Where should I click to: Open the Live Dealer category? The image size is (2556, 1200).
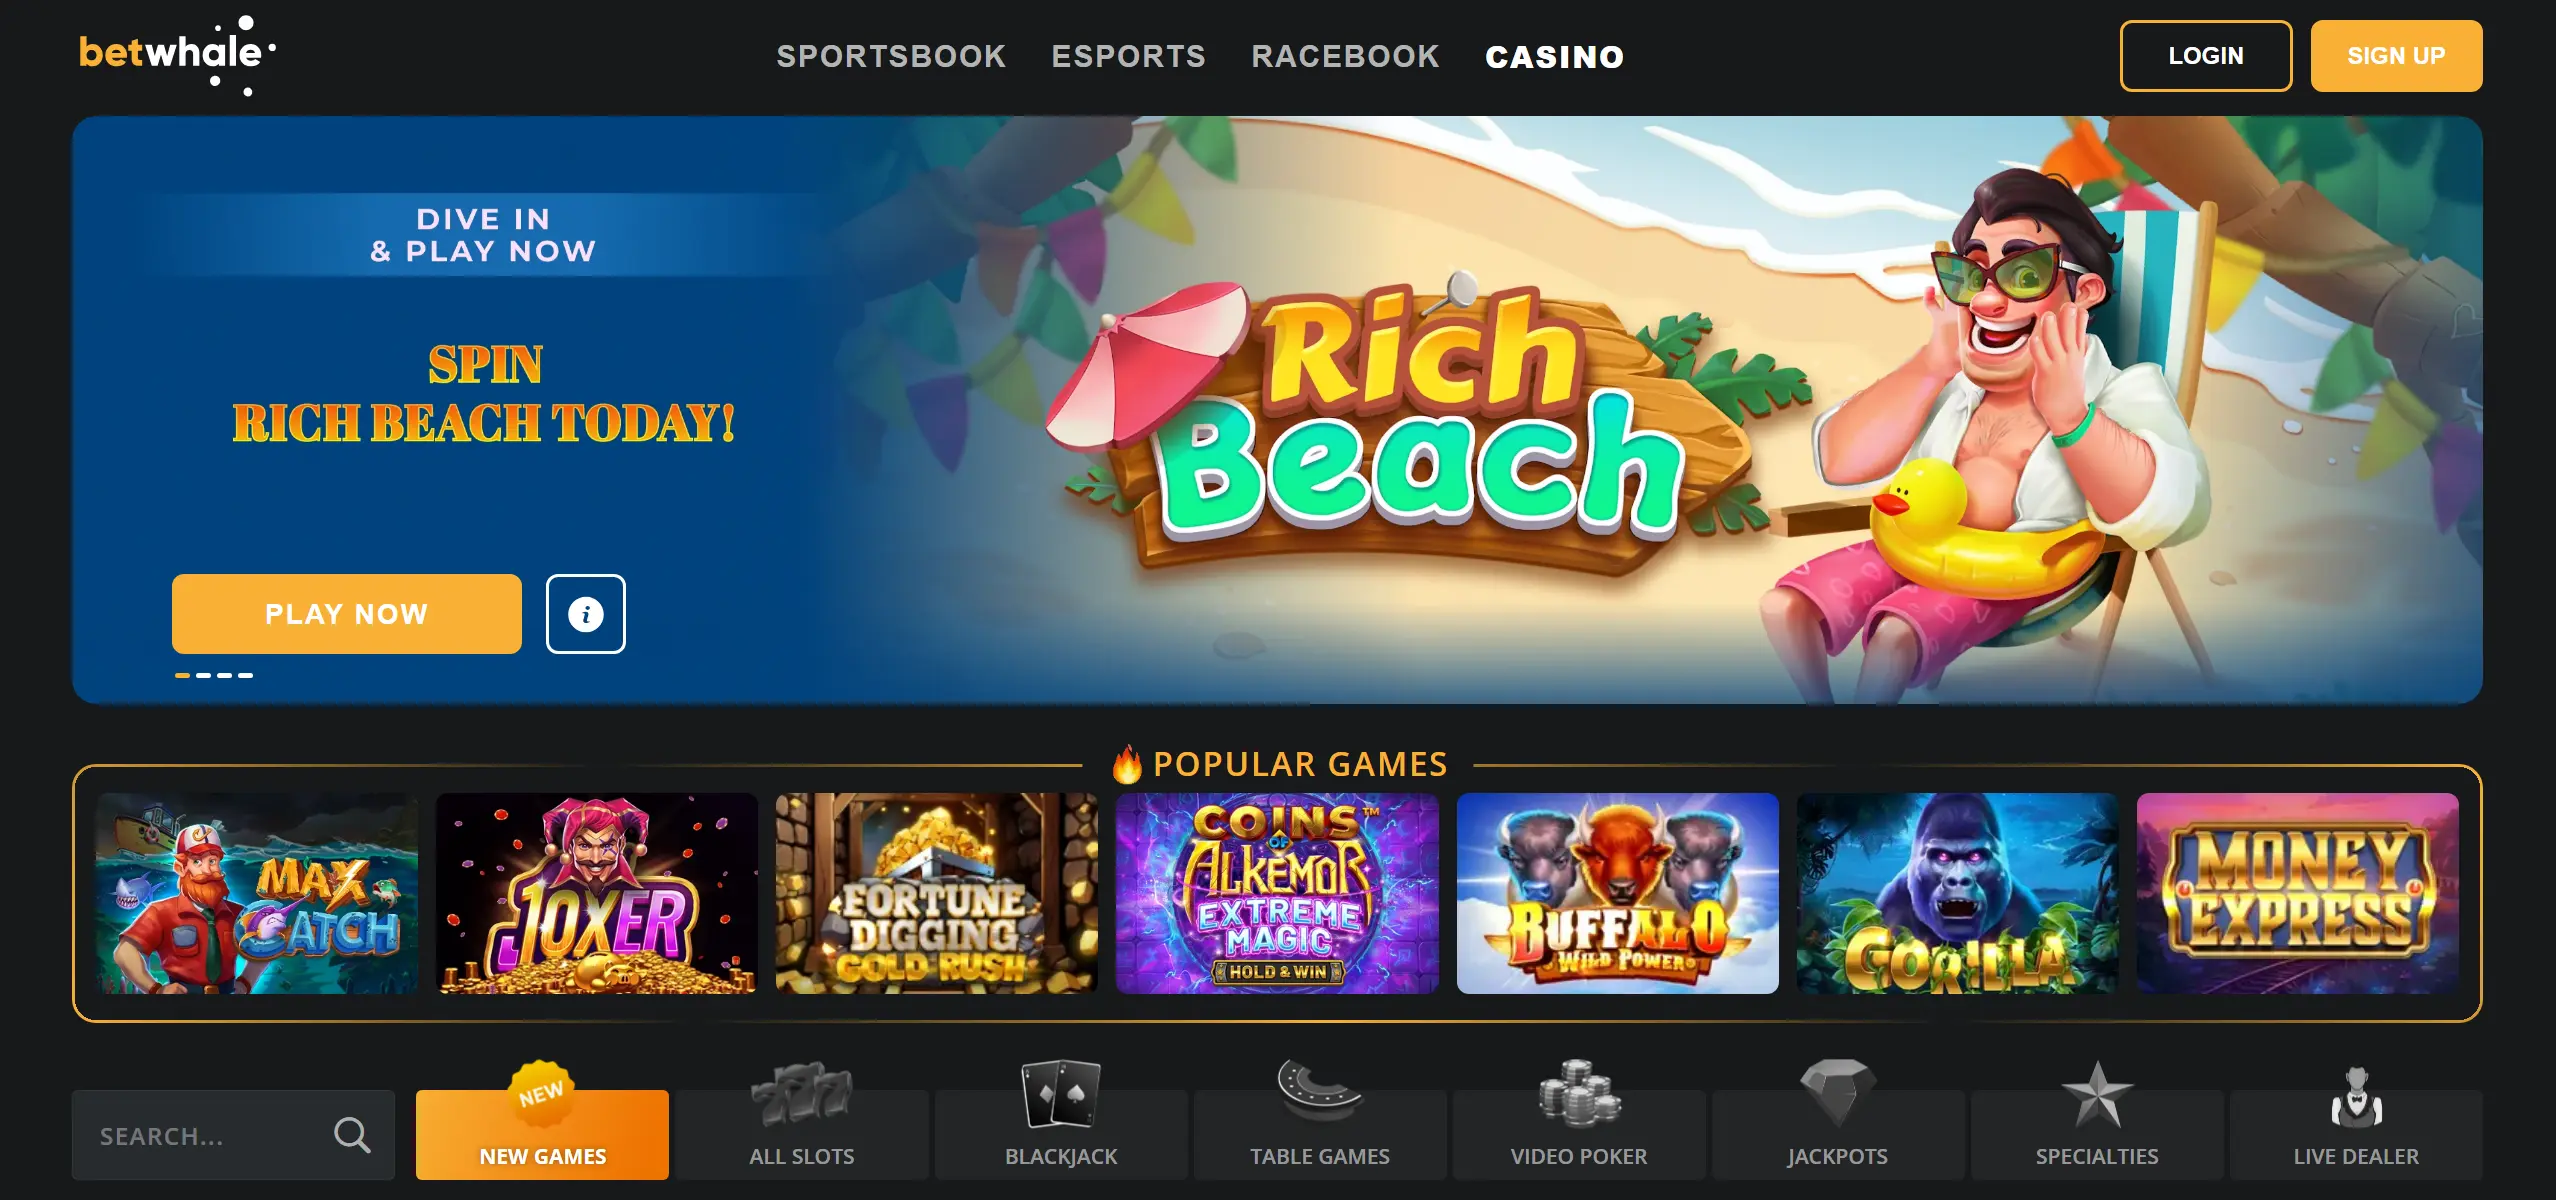[x=2355, y=1121]
